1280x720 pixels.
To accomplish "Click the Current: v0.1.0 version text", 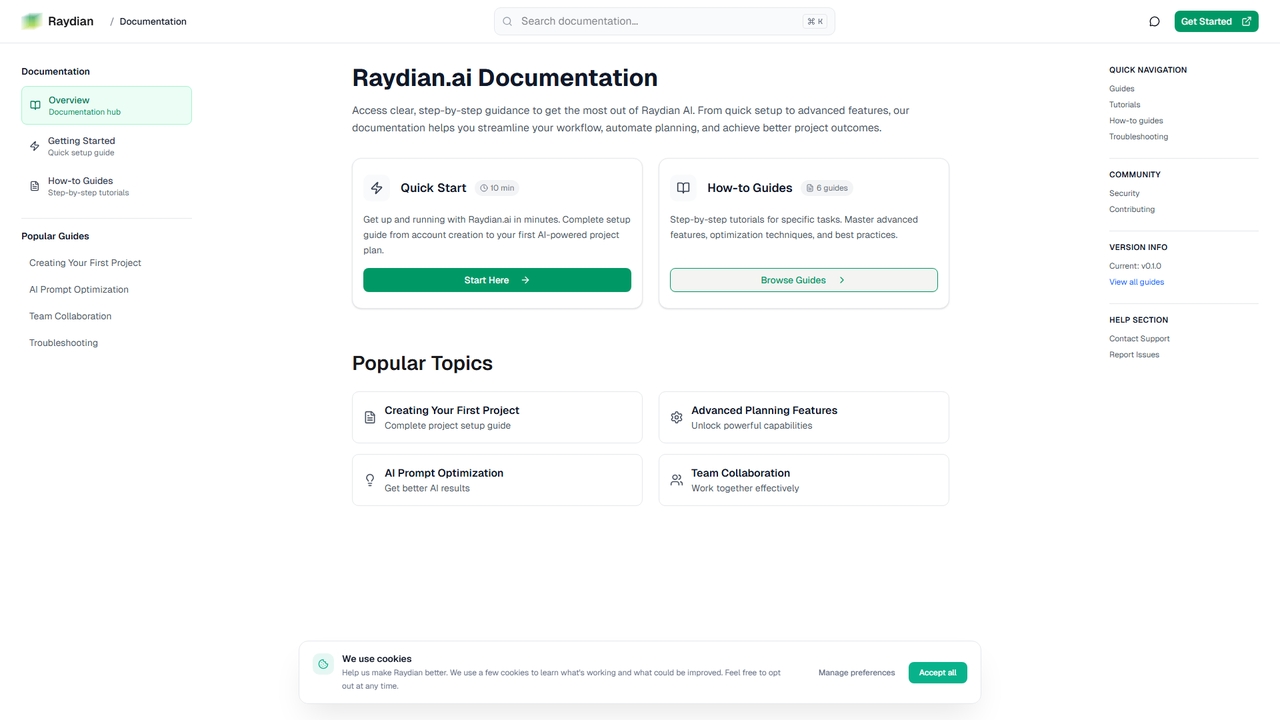I will pyautogui.click(x=1135, y=266).
